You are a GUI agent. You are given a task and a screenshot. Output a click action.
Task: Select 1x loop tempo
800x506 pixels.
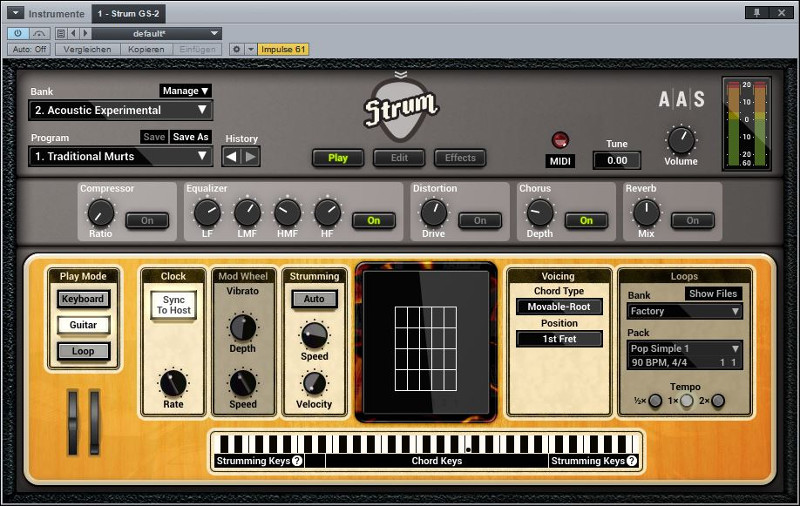point(687,401)
